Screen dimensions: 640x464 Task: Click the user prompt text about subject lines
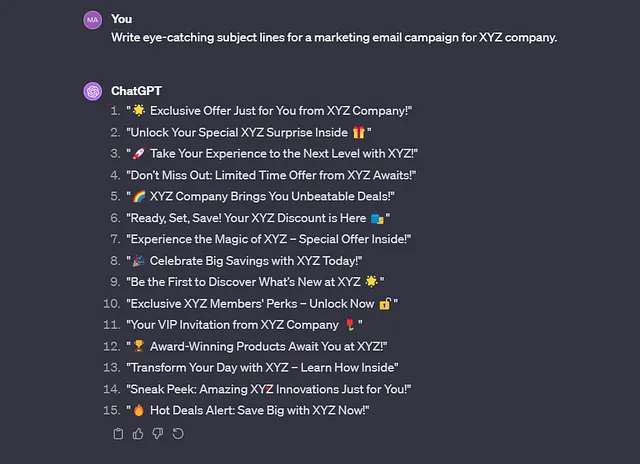334,38
